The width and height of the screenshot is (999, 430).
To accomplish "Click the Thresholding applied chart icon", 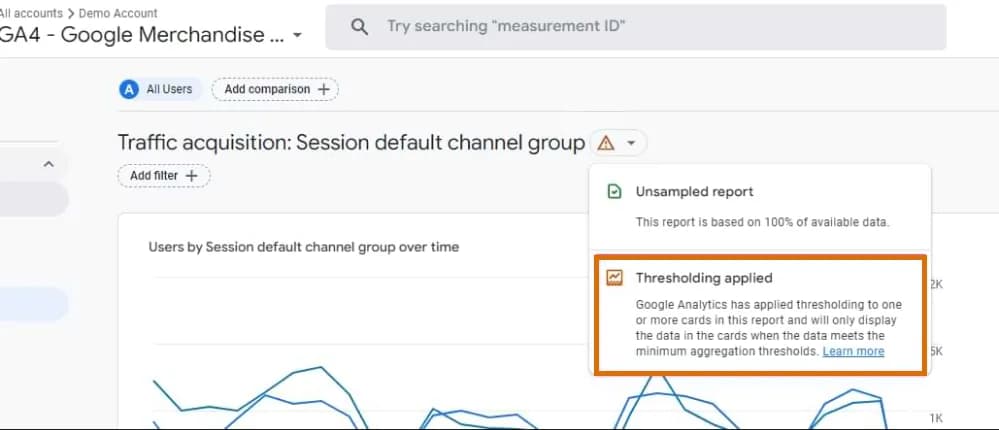I will [x=614, y=278].
